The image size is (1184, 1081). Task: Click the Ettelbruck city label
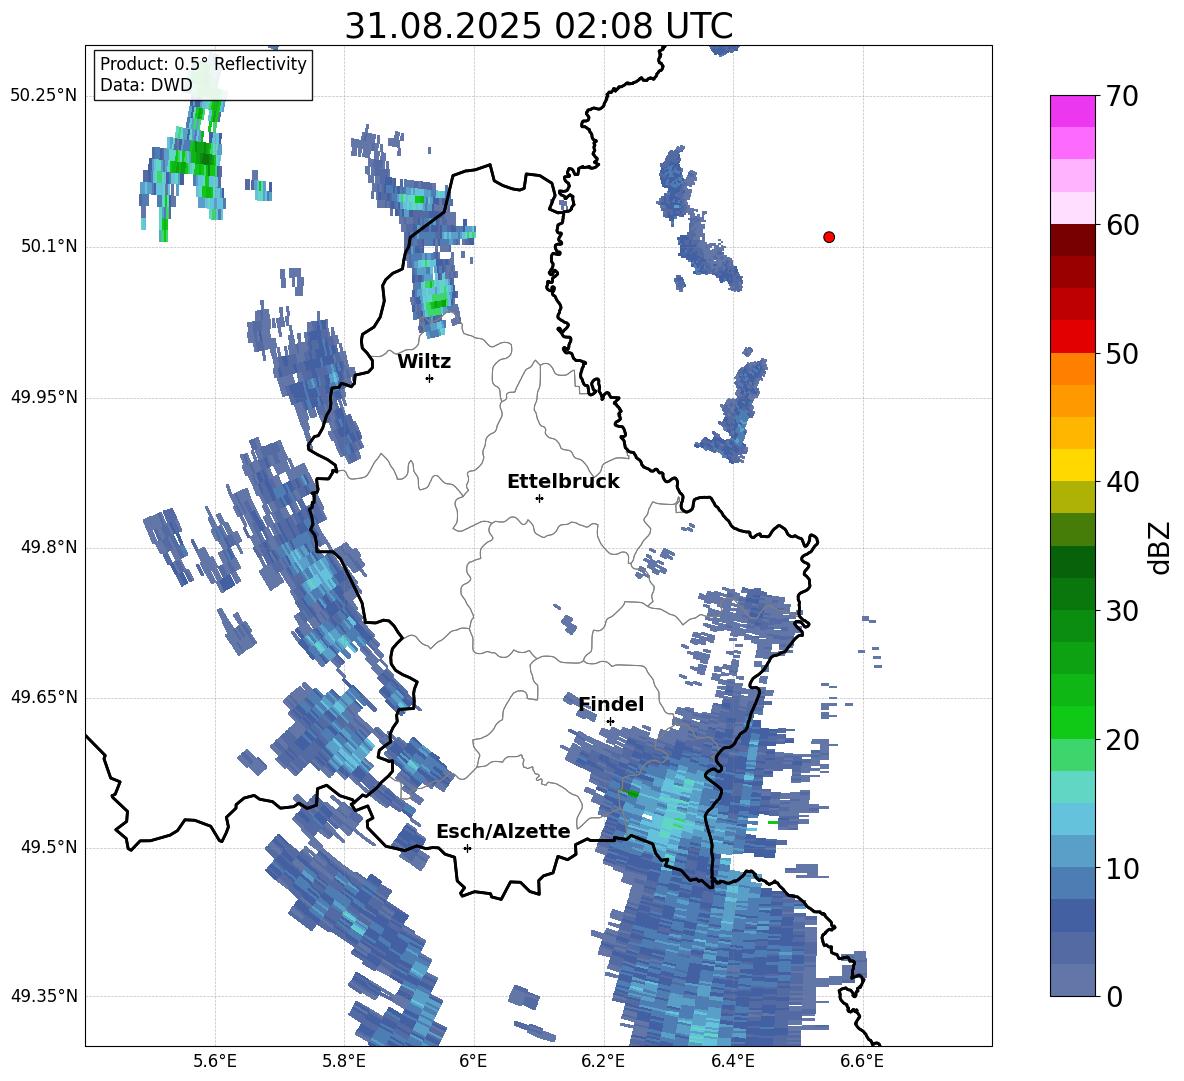pos(563,482)
